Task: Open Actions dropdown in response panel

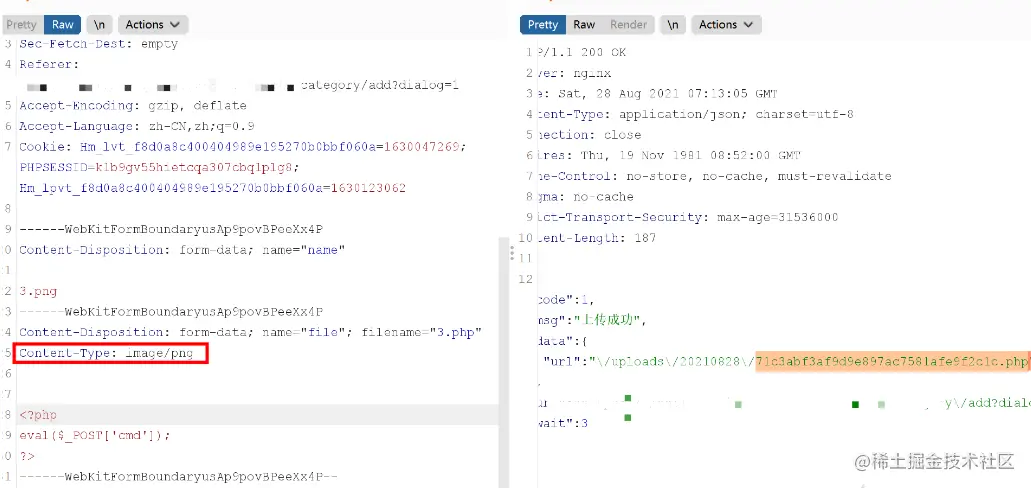Action: tap(727, 25)
